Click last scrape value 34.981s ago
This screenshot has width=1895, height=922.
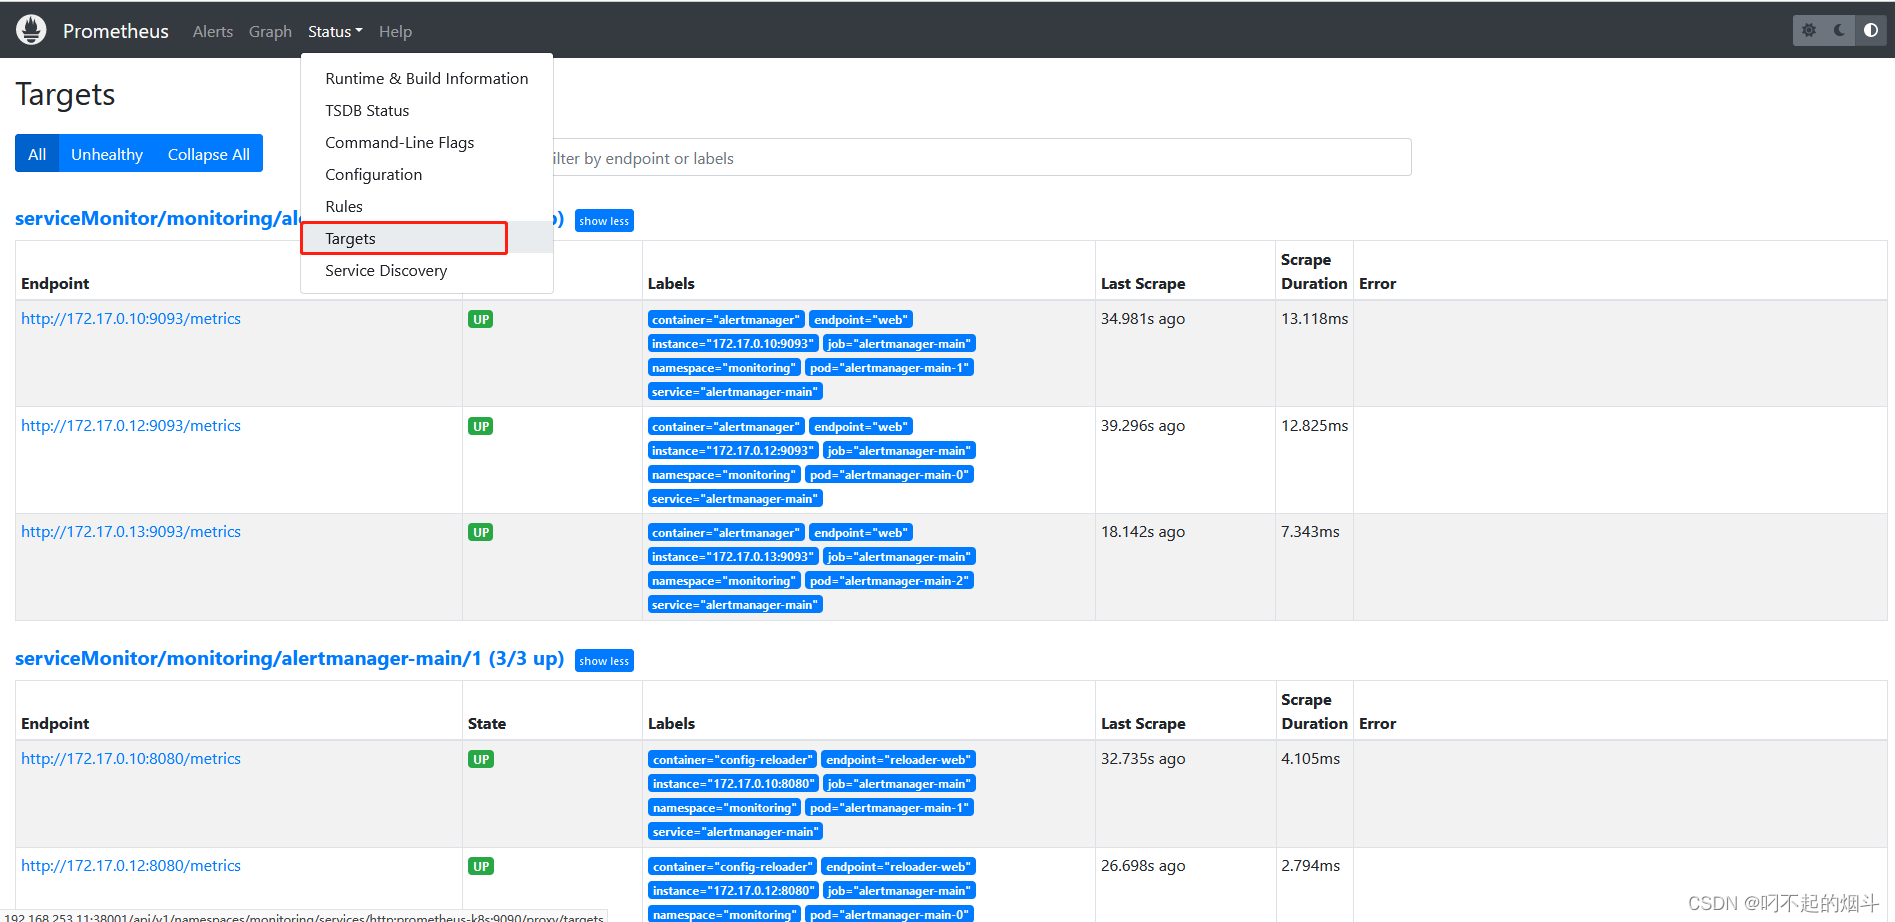point(1143,318)
